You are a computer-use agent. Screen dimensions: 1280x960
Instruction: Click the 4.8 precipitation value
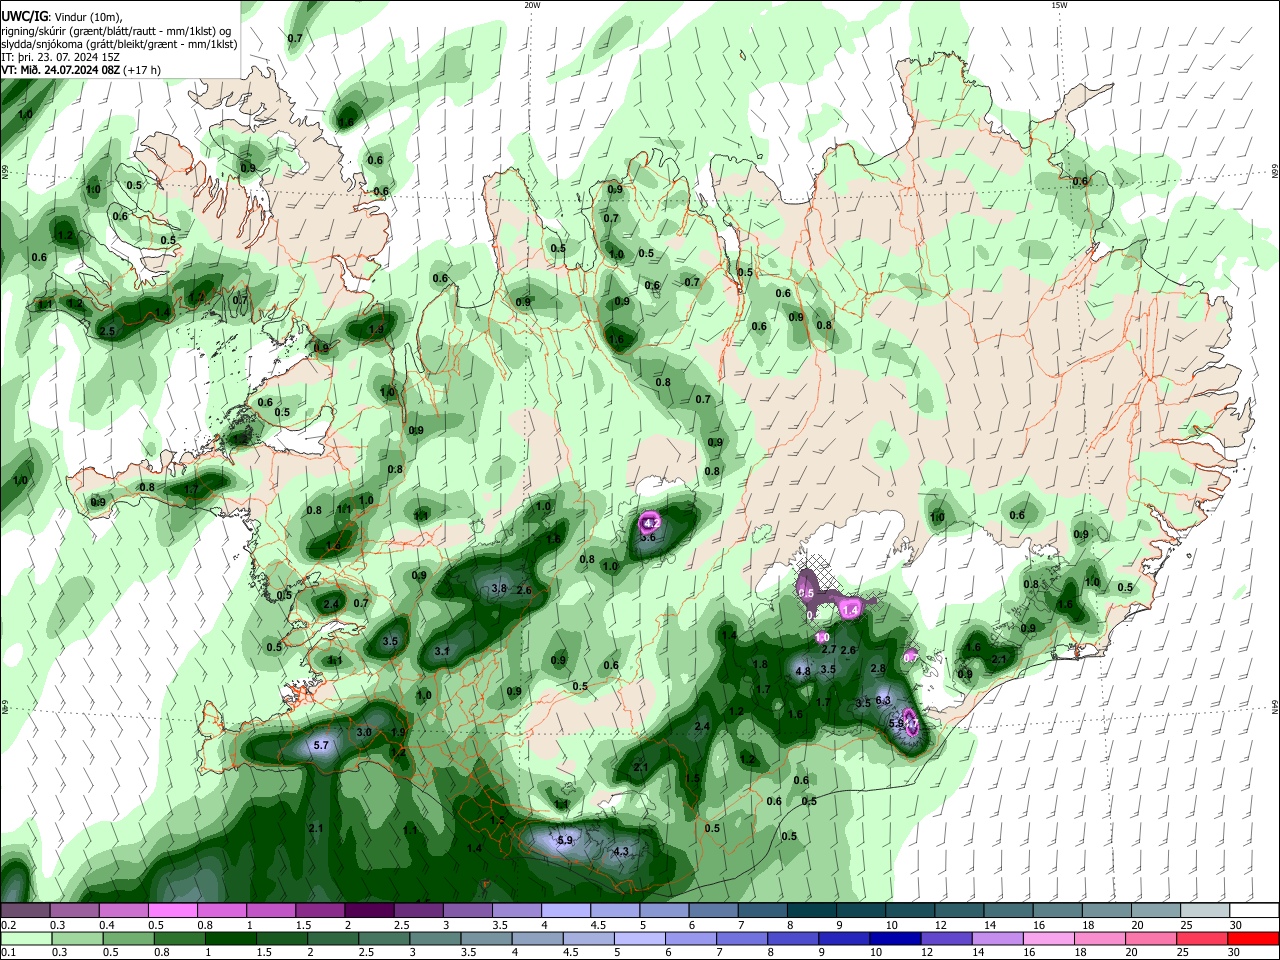click(x=803, y=672)
